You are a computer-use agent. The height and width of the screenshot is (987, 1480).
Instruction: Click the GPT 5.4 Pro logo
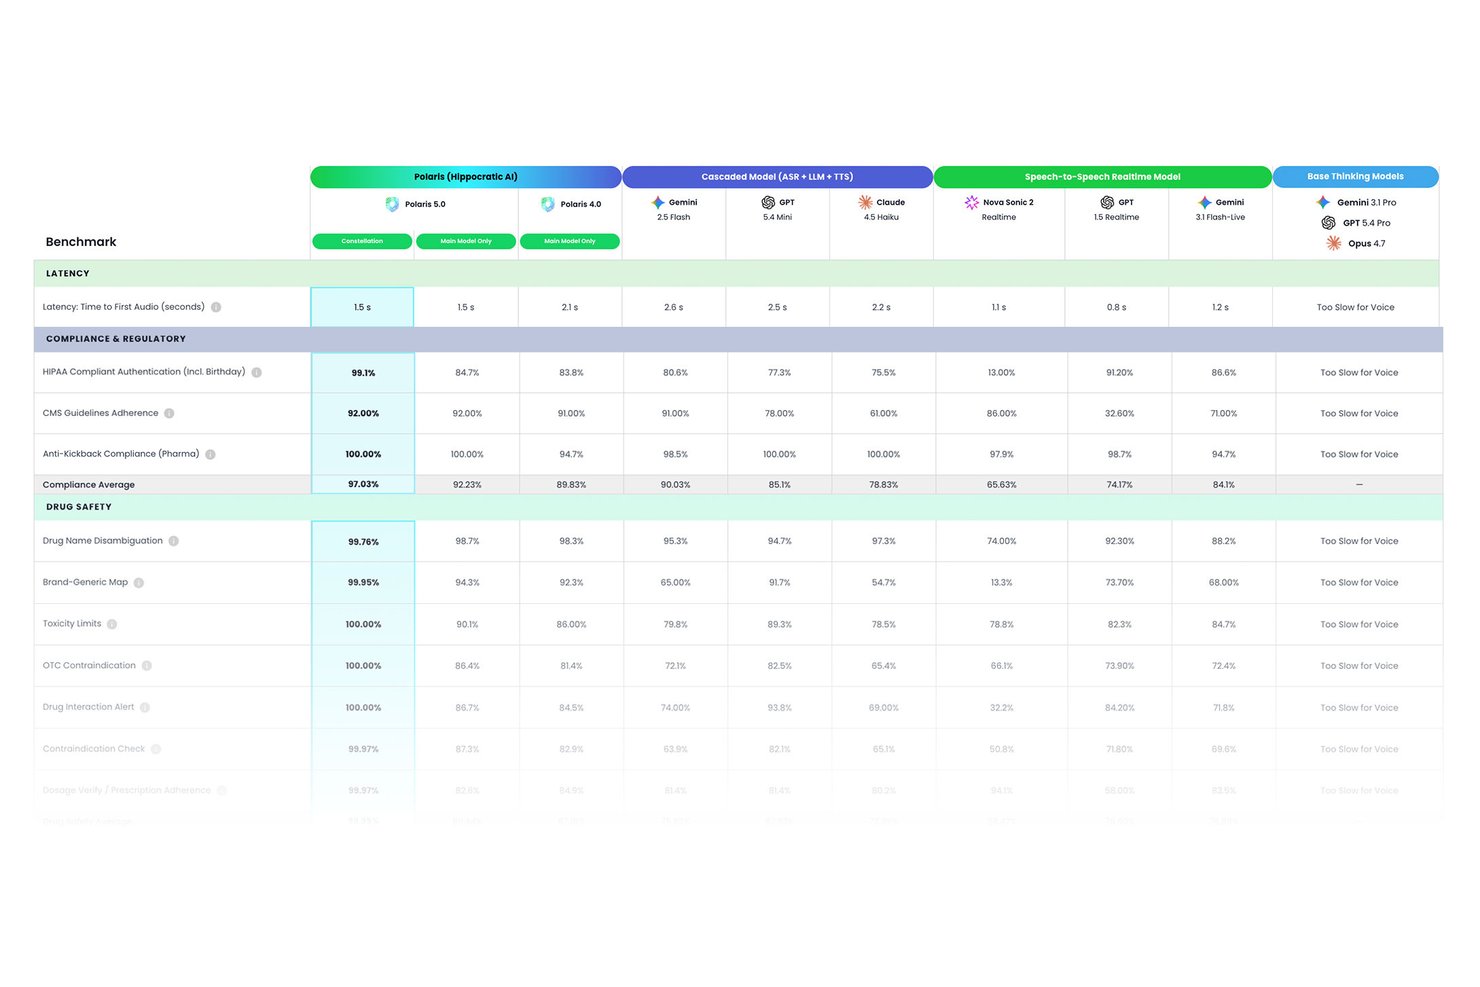[1329, 223]
